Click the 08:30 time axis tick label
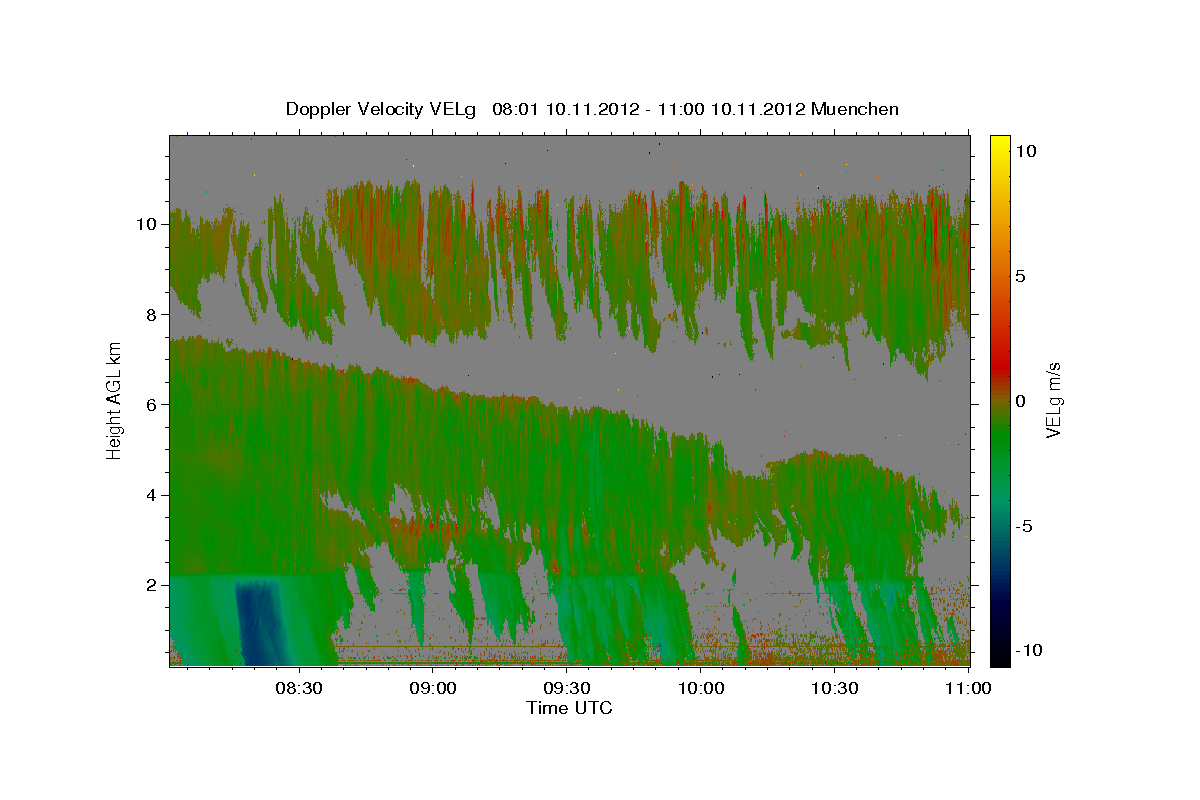Screen dimensions: 1200x800 299,688
